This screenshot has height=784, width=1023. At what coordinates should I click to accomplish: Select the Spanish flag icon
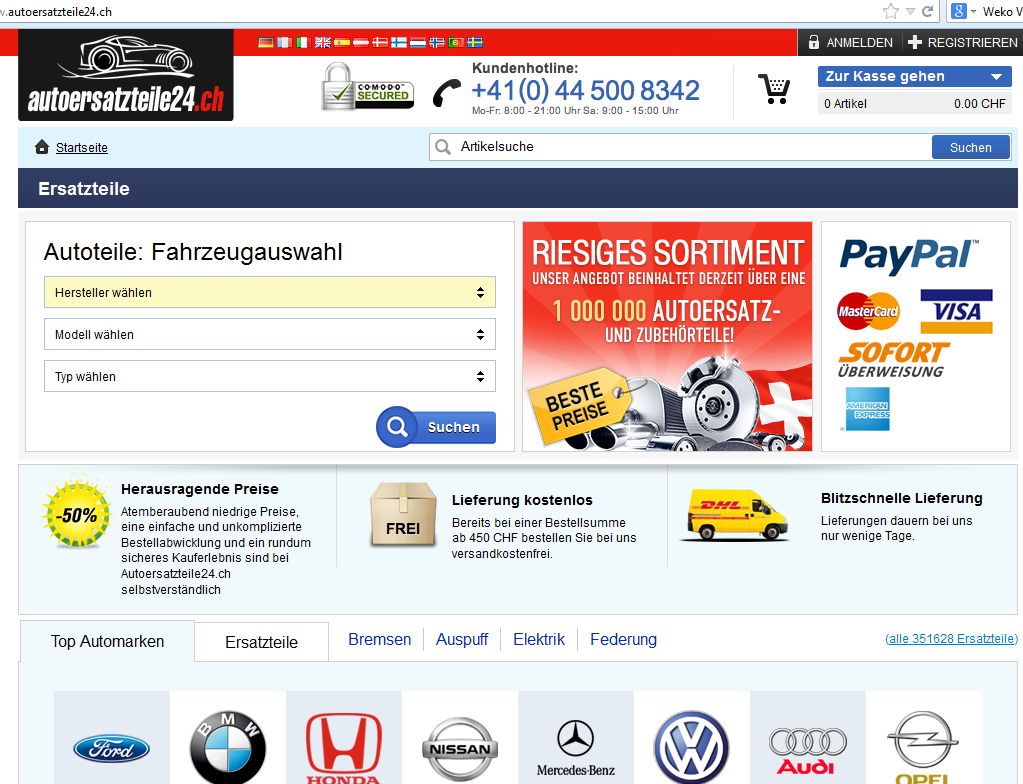point(342,42)
